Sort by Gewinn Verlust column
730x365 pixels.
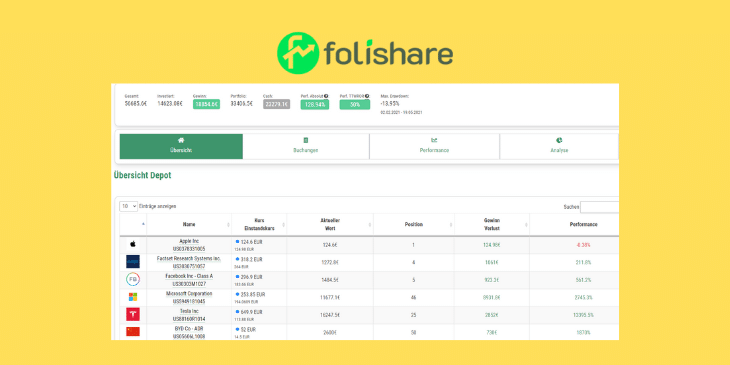point(492,224)
